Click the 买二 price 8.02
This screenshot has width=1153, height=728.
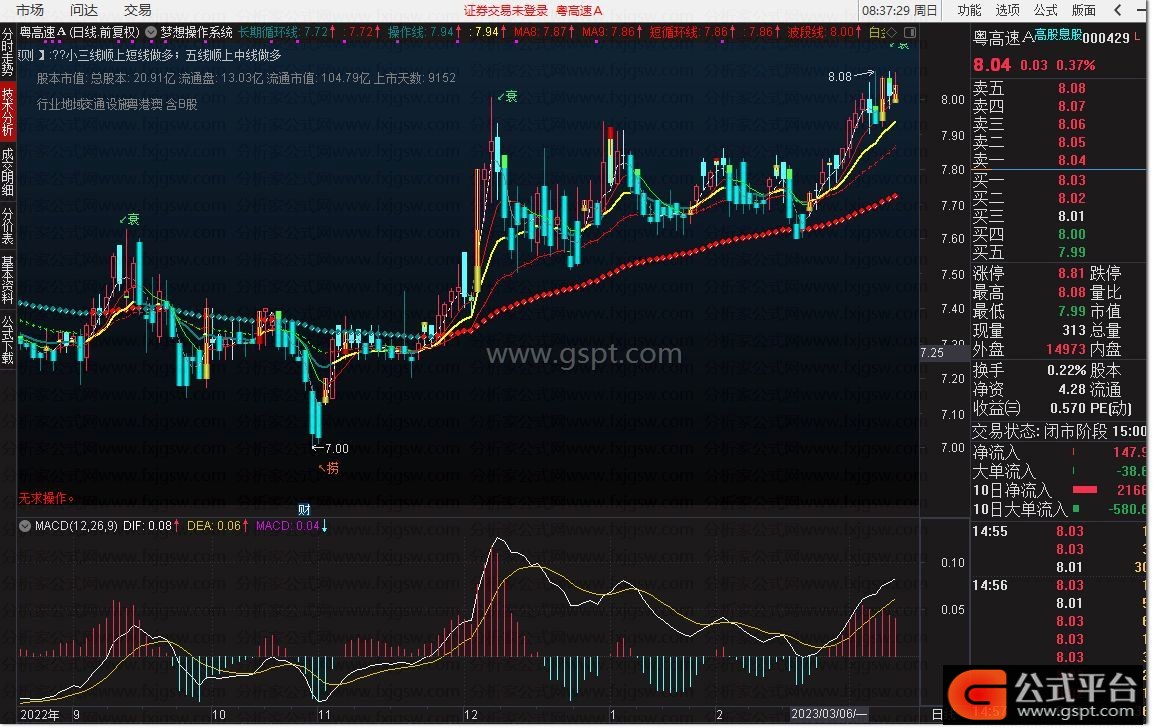coord(1071,198)
